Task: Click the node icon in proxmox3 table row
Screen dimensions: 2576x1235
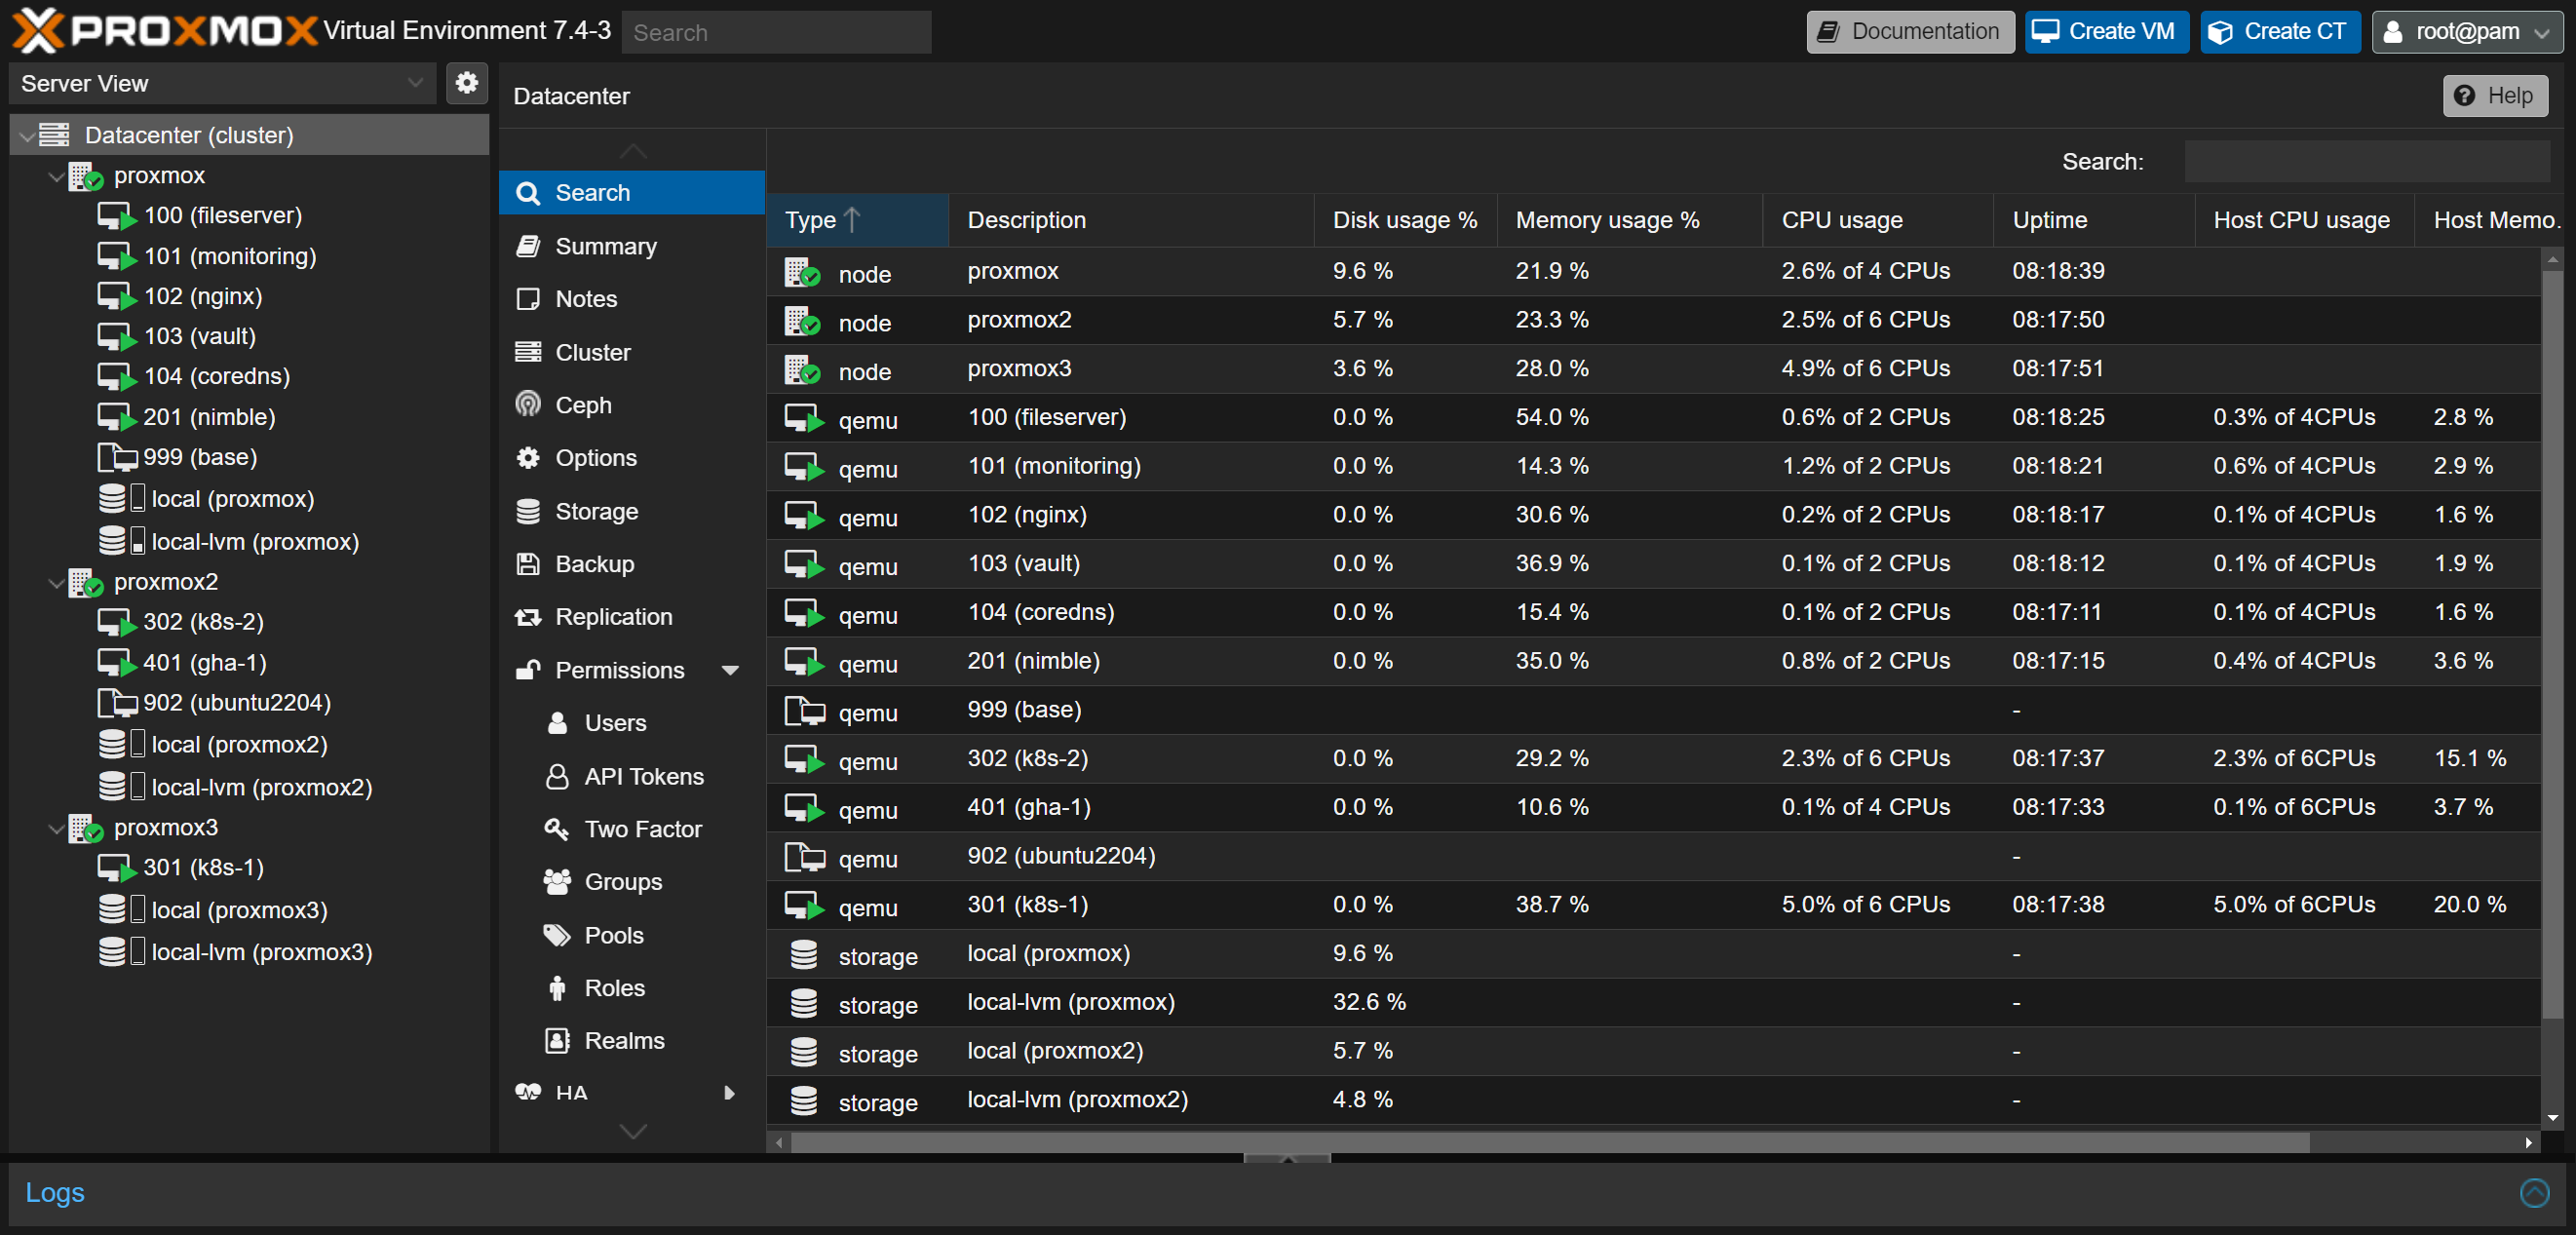Action: (x=802, y=370)
